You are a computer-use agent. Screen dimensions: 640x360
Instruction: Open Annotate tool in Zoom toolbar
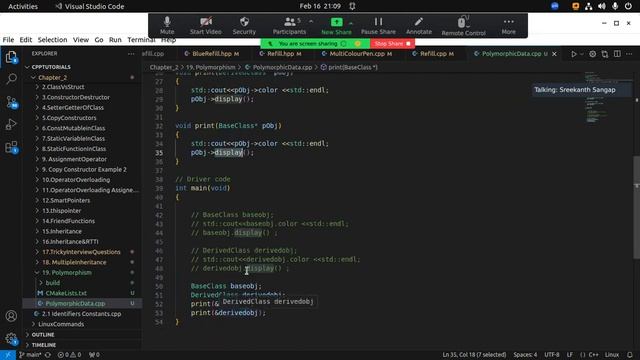click(419, 25)
